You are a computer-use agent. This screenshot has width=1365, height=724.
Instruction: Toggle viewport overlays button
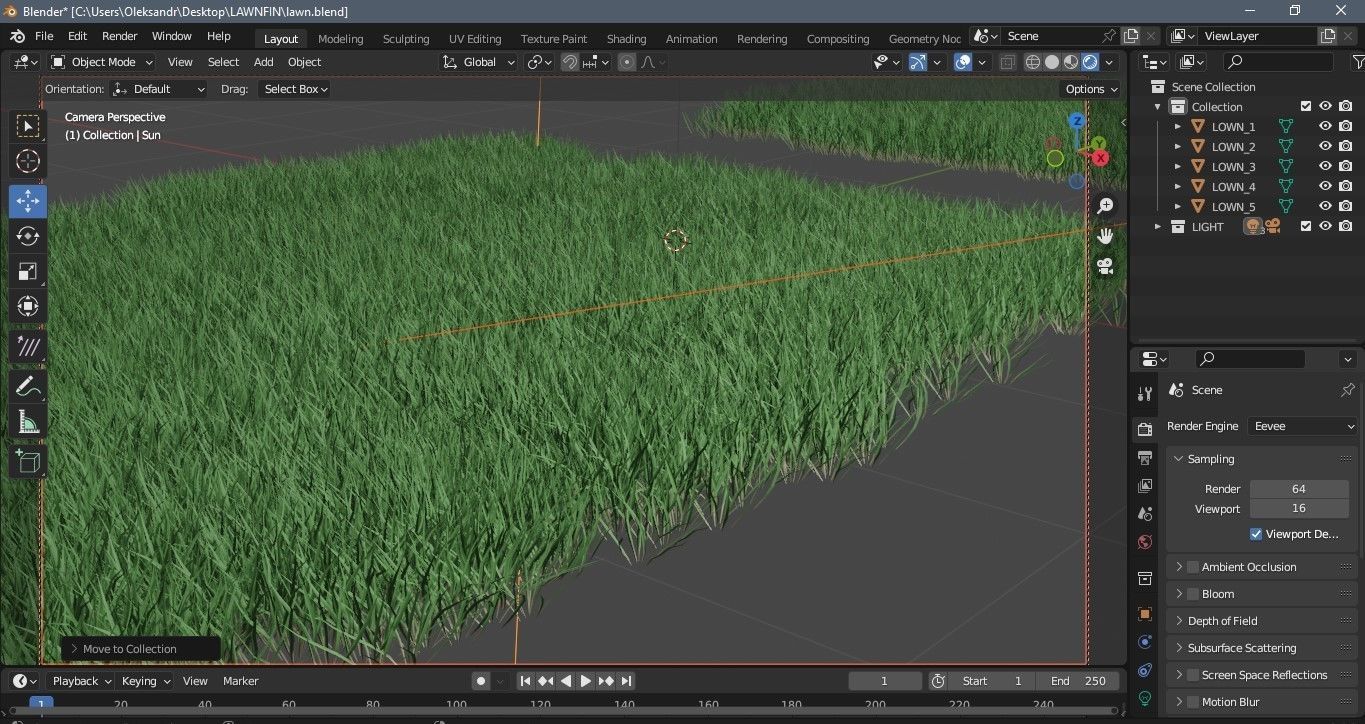pyautogui.click(x=962, y=62)
